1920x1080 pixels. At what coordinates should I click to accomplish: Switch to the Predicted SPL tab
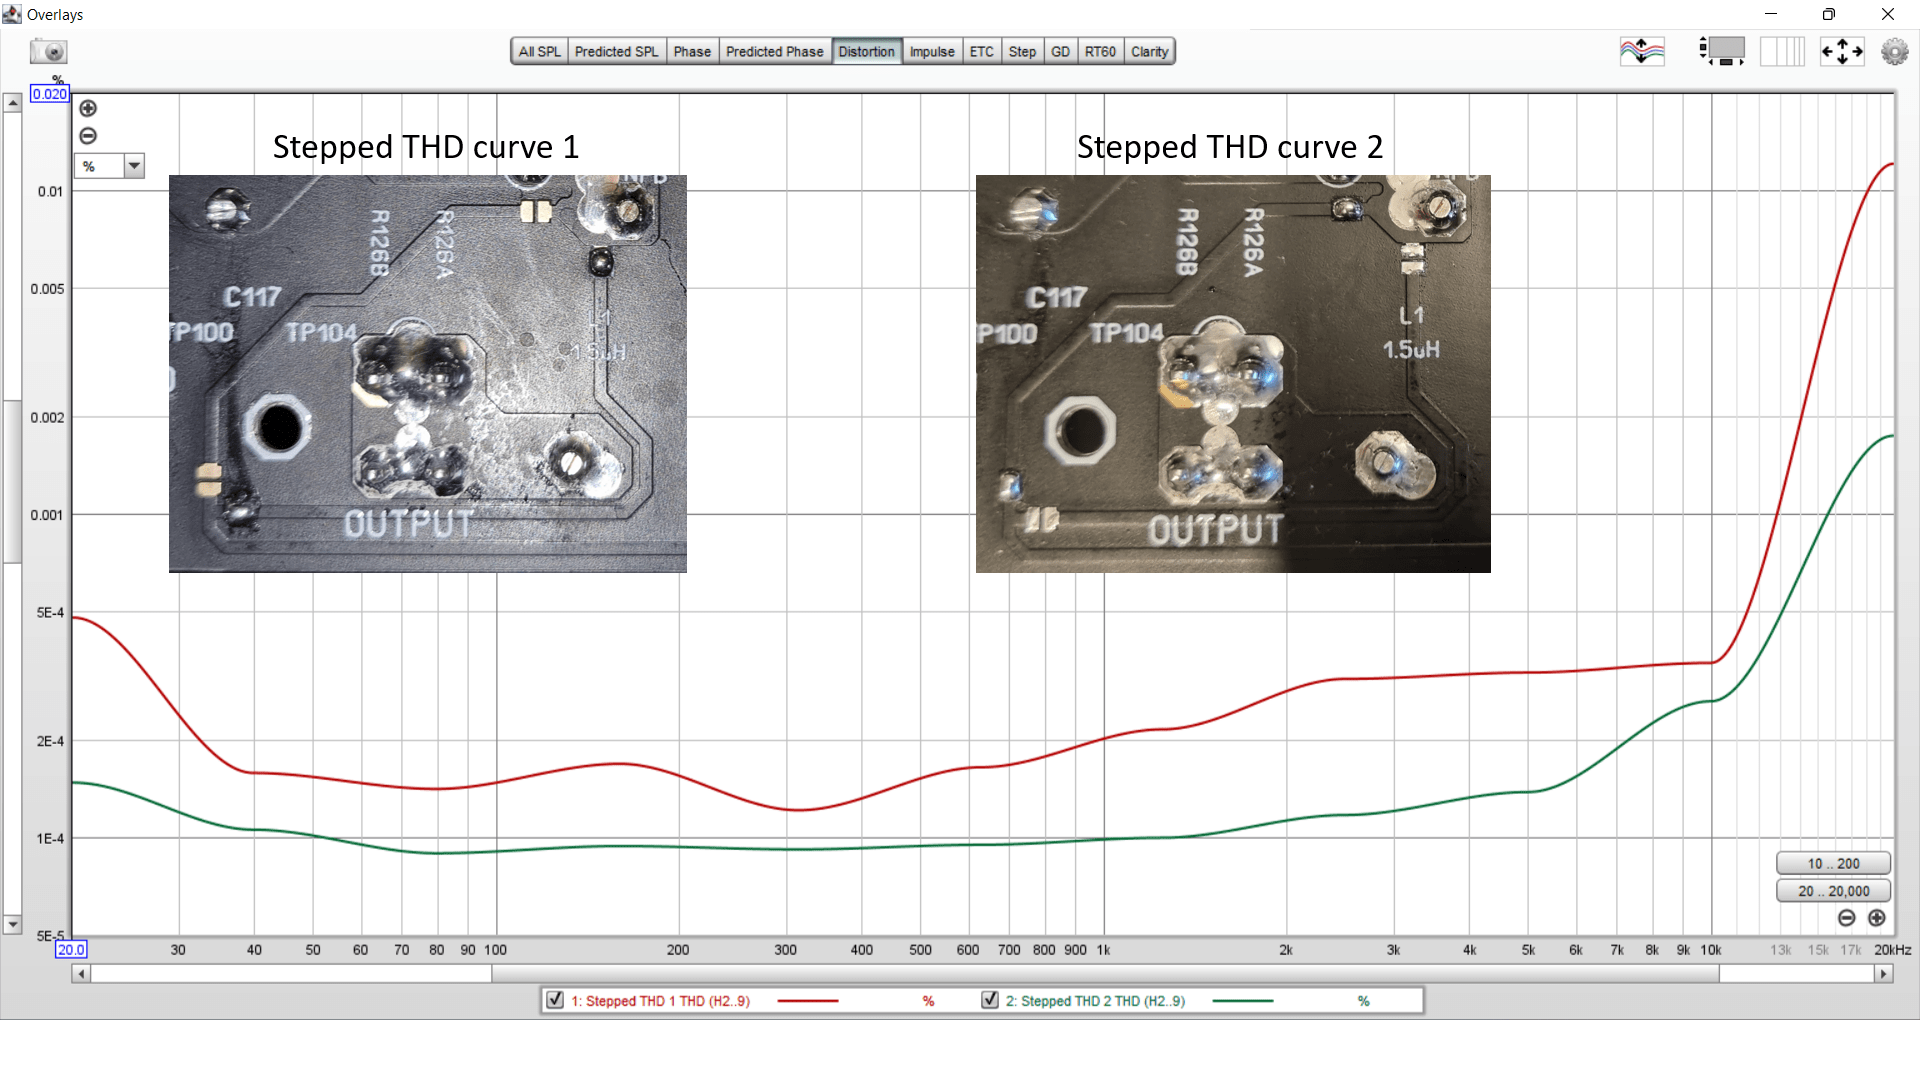click(616, 52)
